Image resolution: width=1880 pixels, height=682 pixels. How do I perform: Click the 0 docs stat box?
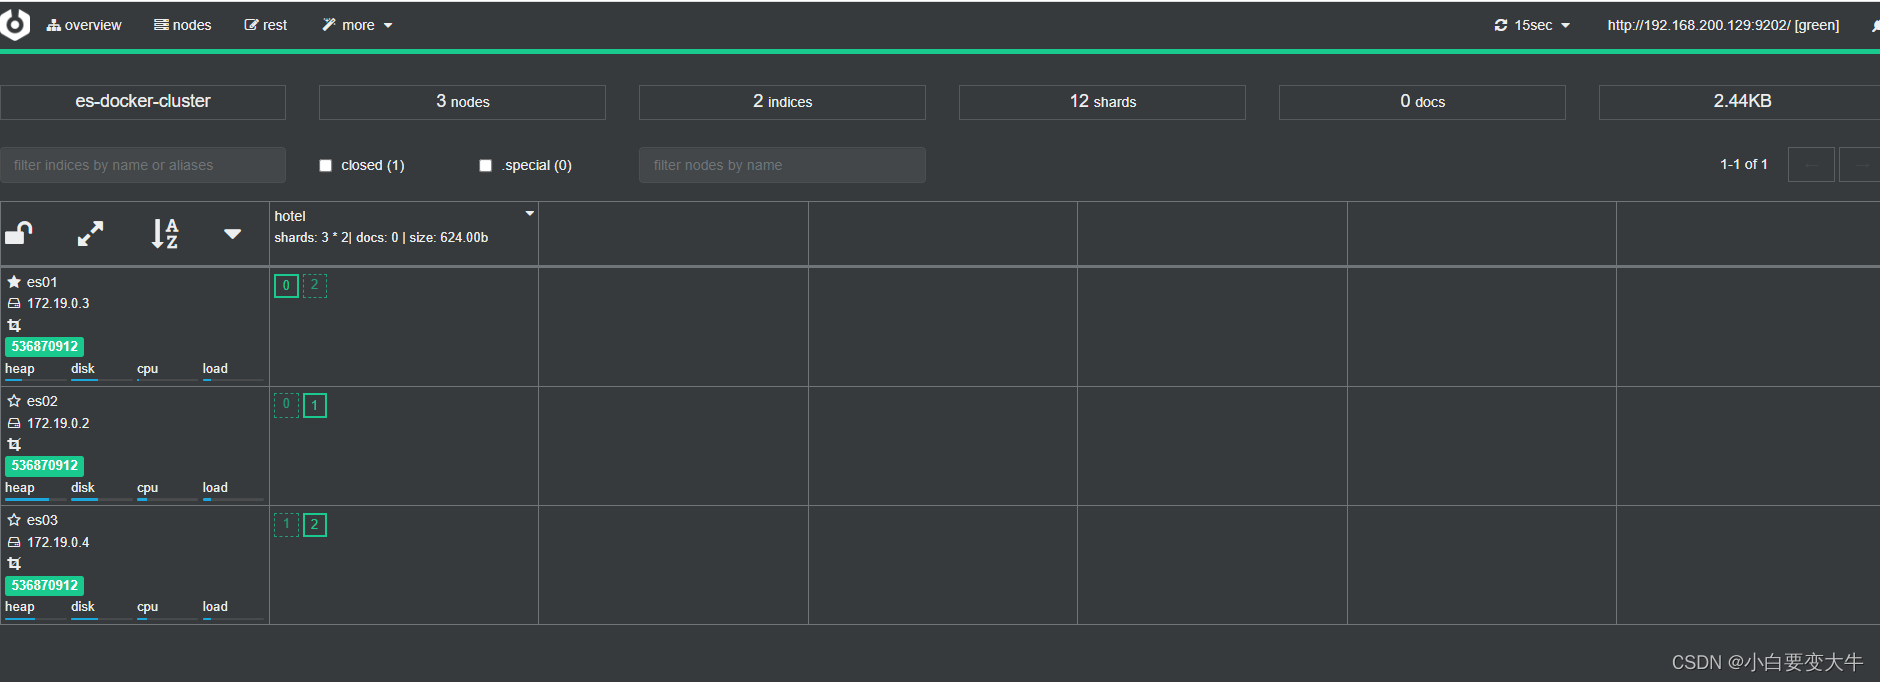pos(1422,102)
